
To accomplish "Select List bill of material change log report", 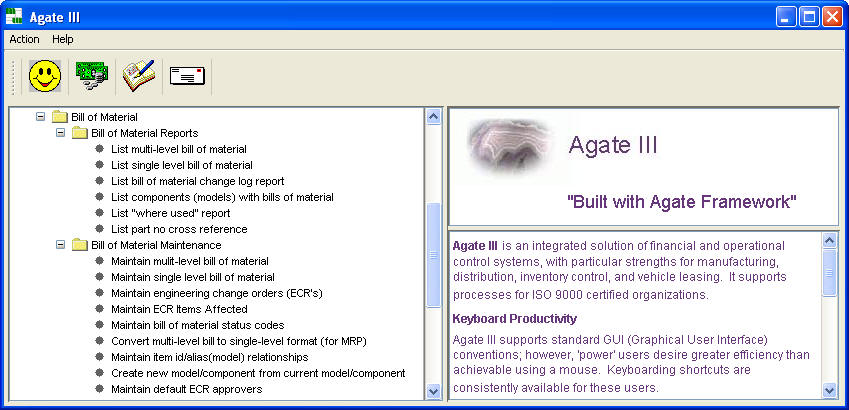I will pos(198,181).
